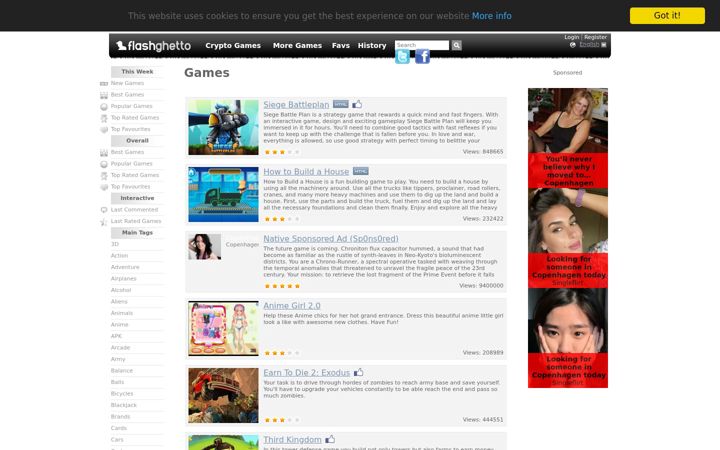Dismiss cookie banner with Got it!
The height and width of the screenshot is (450, 720).
[x=667, y=16]
